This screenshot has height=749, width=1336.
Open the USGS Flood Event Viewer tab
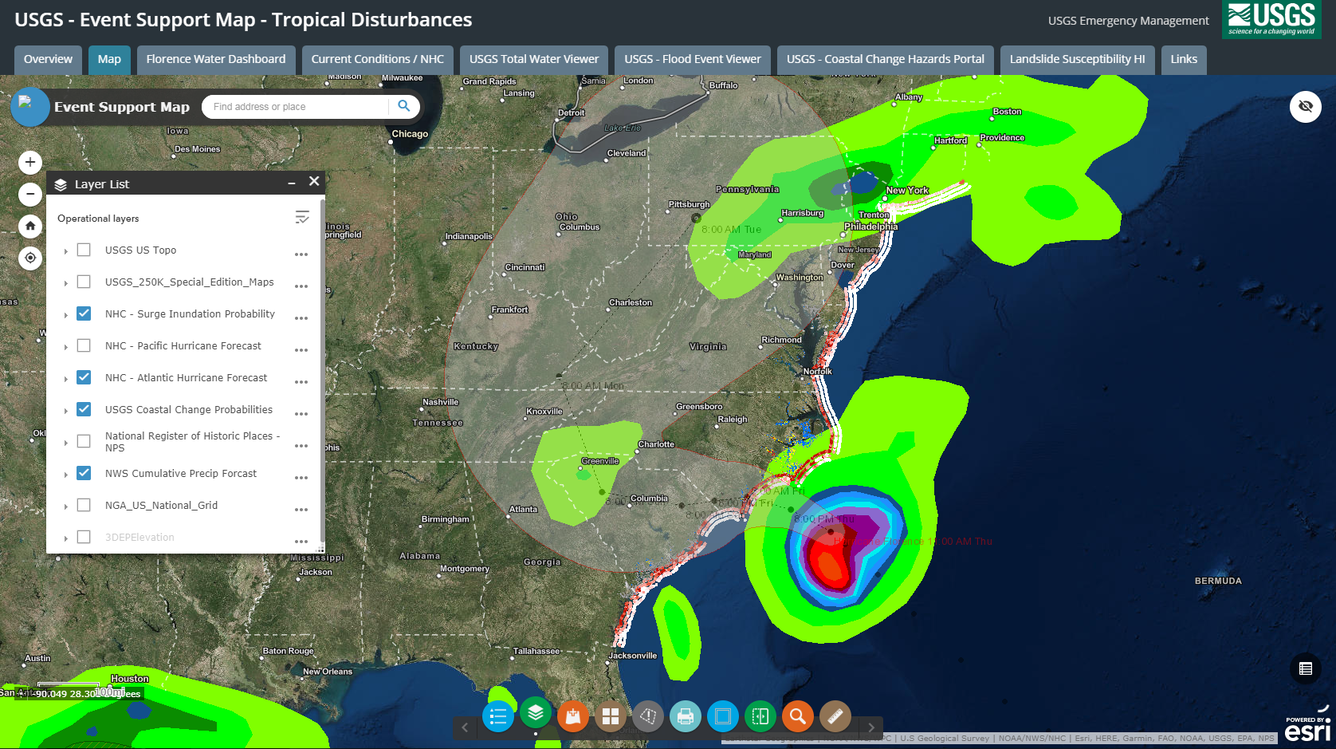tap(691, 59)
